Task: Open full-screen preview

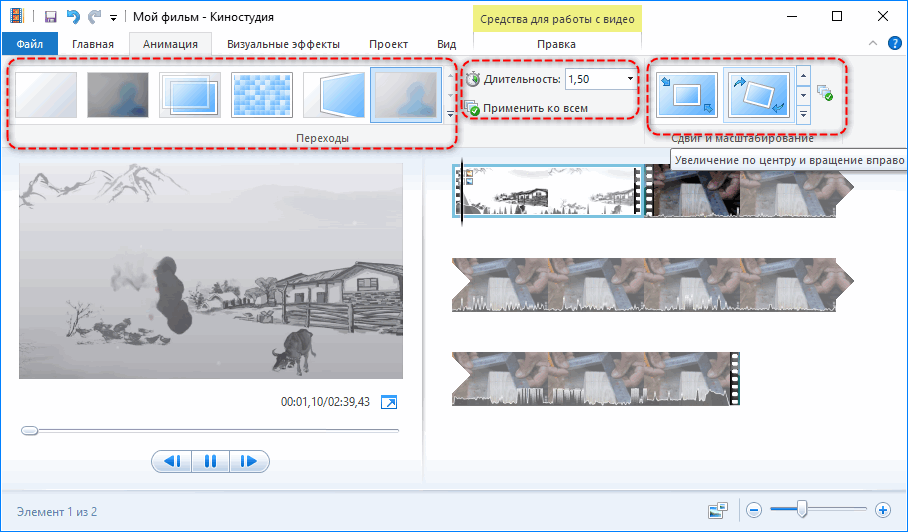Action: (x=389, y=402)
